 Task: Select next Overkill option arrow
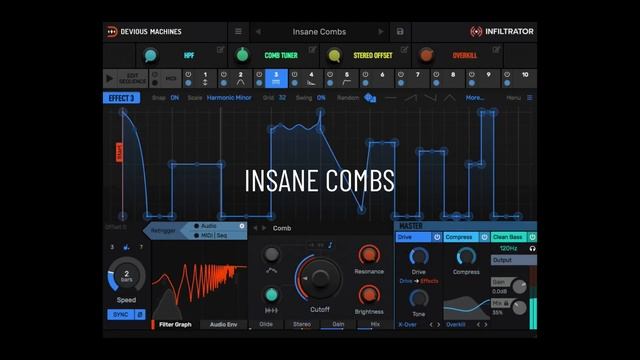click(x=486, y=325)
